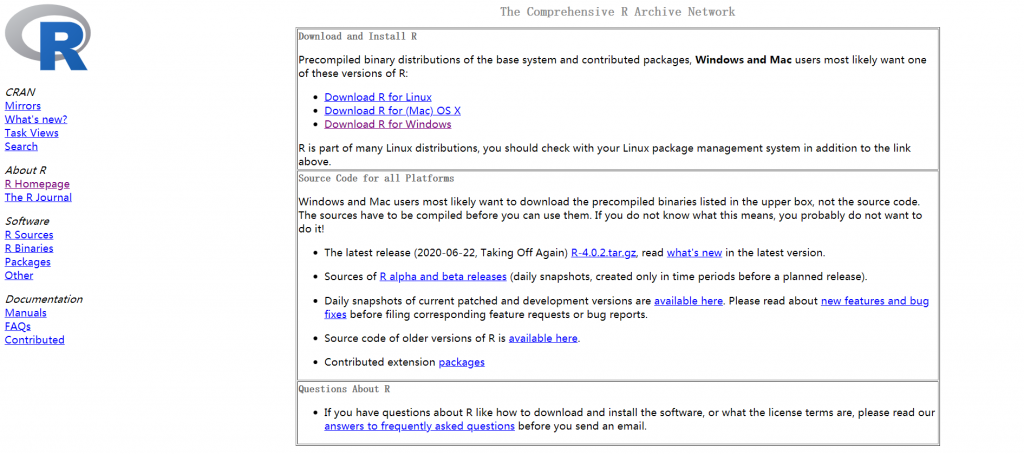Click the About R sidebar heading

pyautogui.click(x=25, y=170)
